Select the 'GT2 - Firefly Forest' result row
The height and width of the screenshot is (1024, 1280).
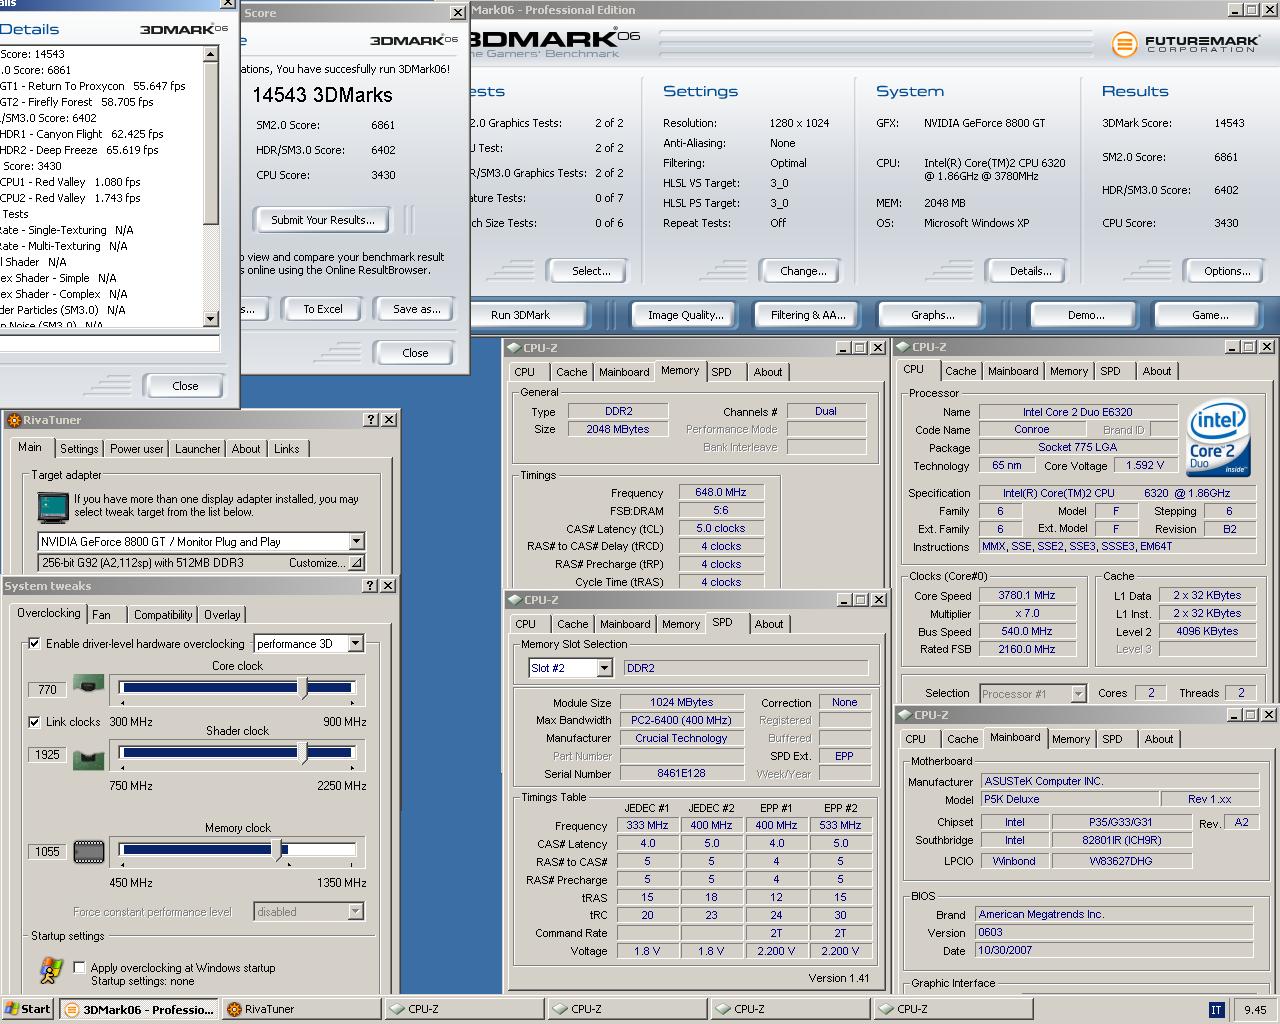tap(77, 102)
